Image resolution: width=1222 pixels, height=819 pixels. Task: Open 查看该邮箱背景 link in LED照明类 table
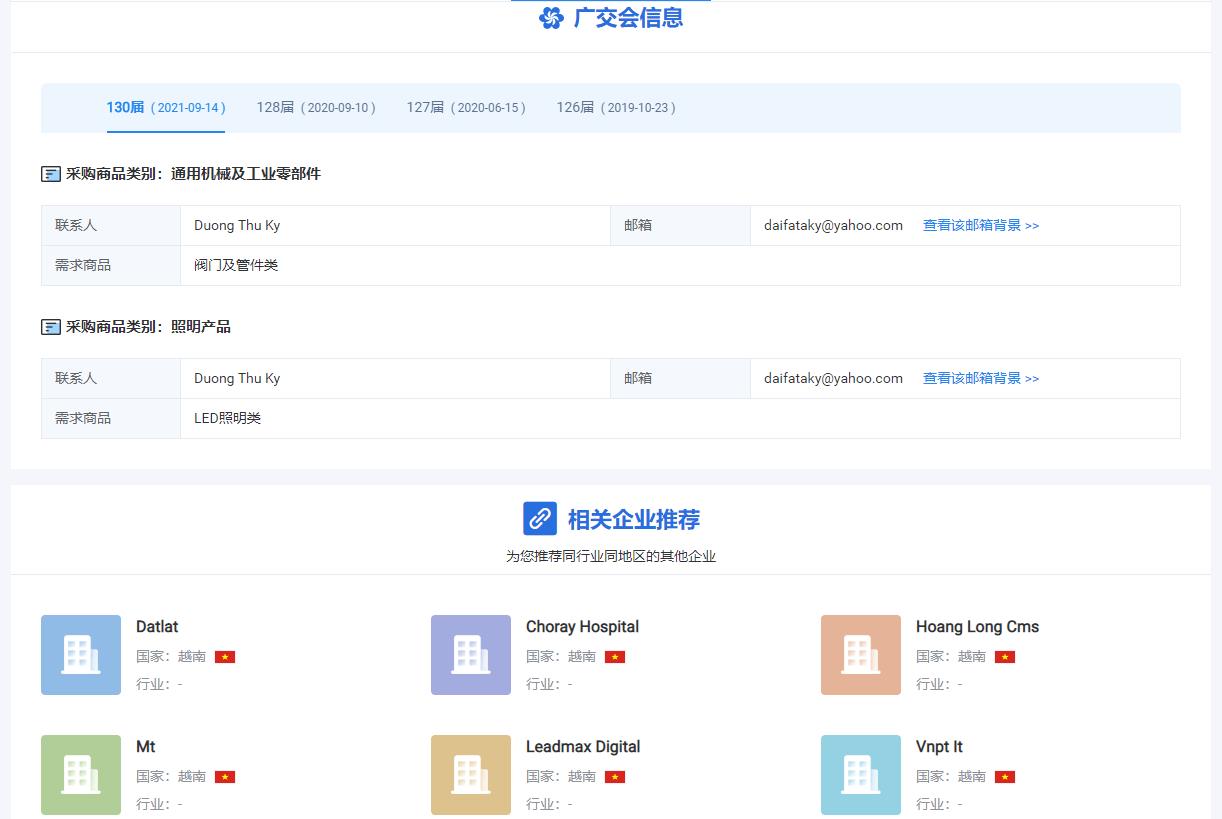[x=981, y=379]
